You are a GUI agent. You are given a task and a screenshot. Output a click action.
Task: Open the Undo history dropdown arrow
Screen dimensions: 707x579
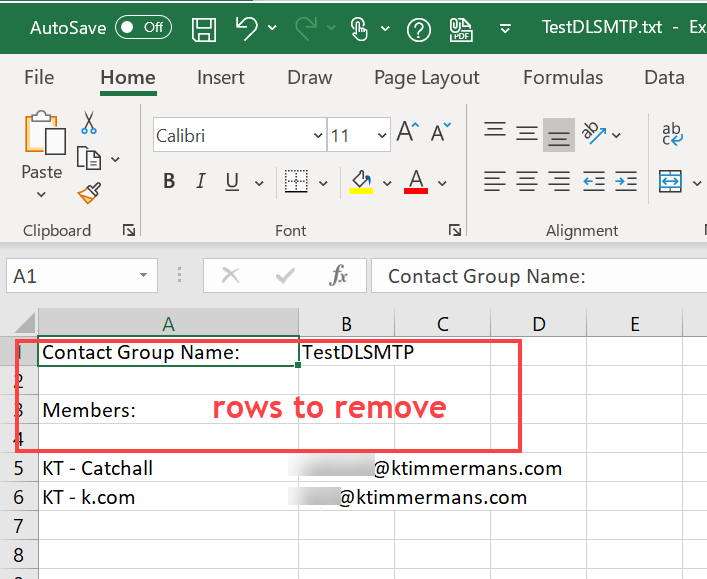point(272,28)
